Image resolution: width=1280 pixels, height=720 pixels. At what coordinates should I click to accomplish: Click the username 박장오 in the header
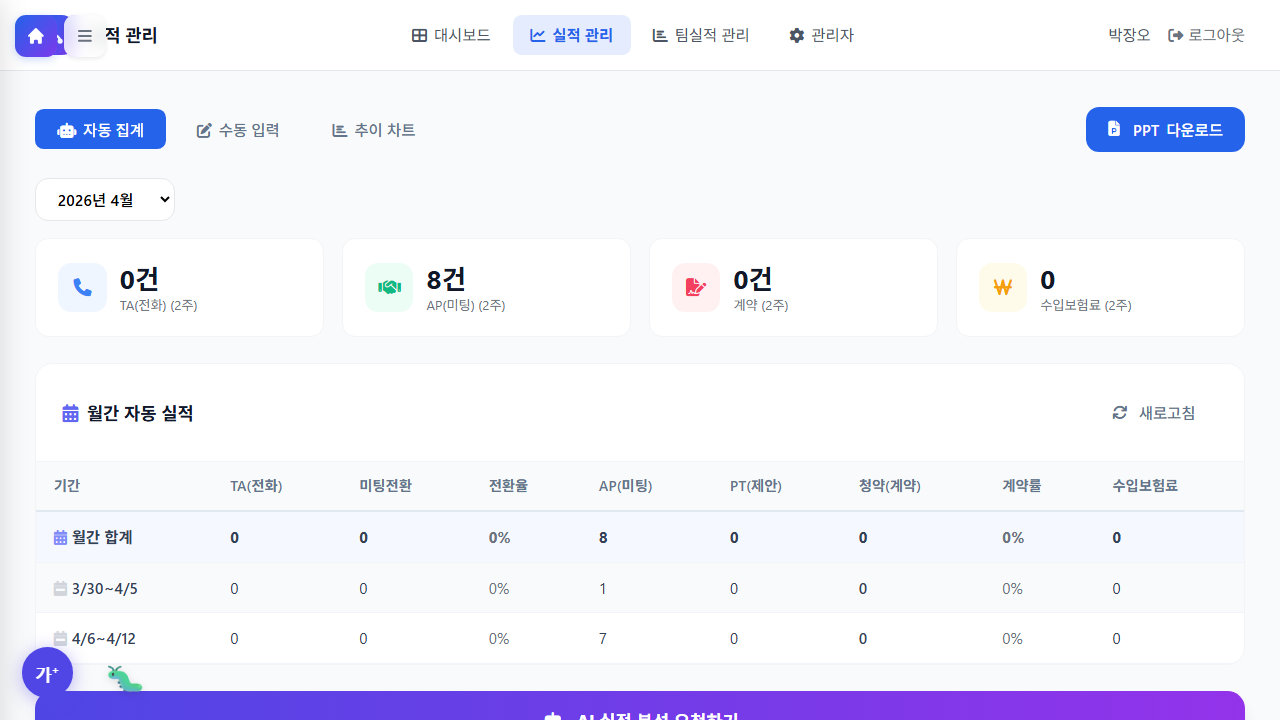1128,34
